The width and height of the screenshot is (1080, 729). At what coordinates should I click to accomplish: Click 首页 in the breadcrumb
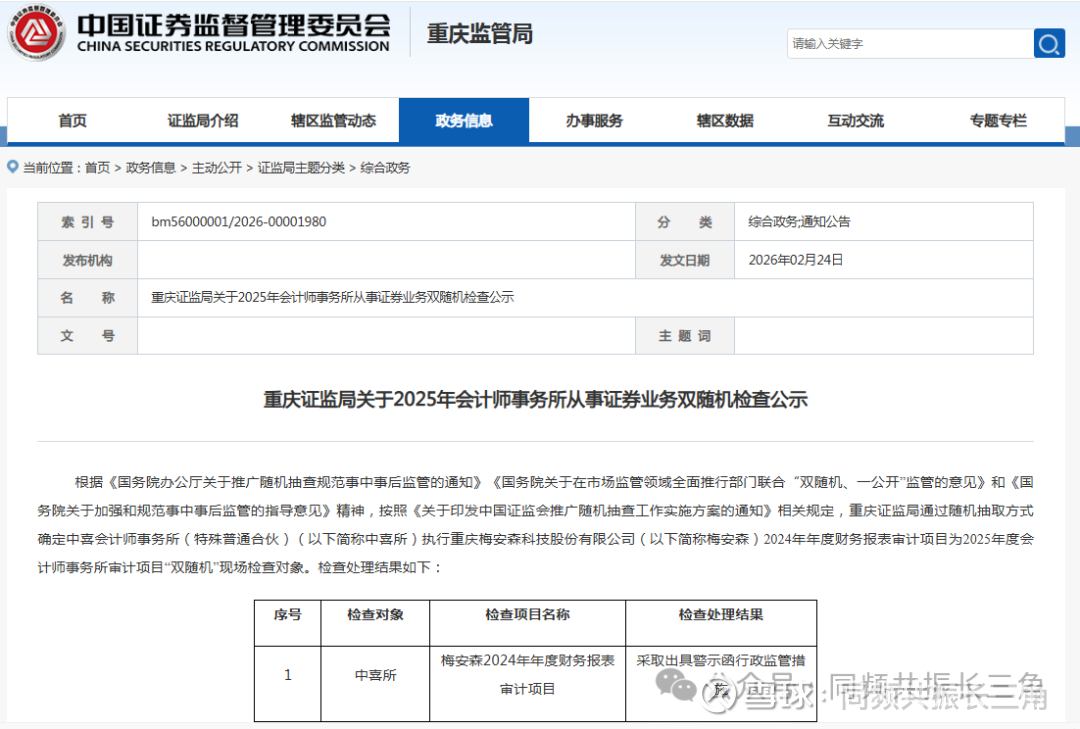click(x=97, y=168)
